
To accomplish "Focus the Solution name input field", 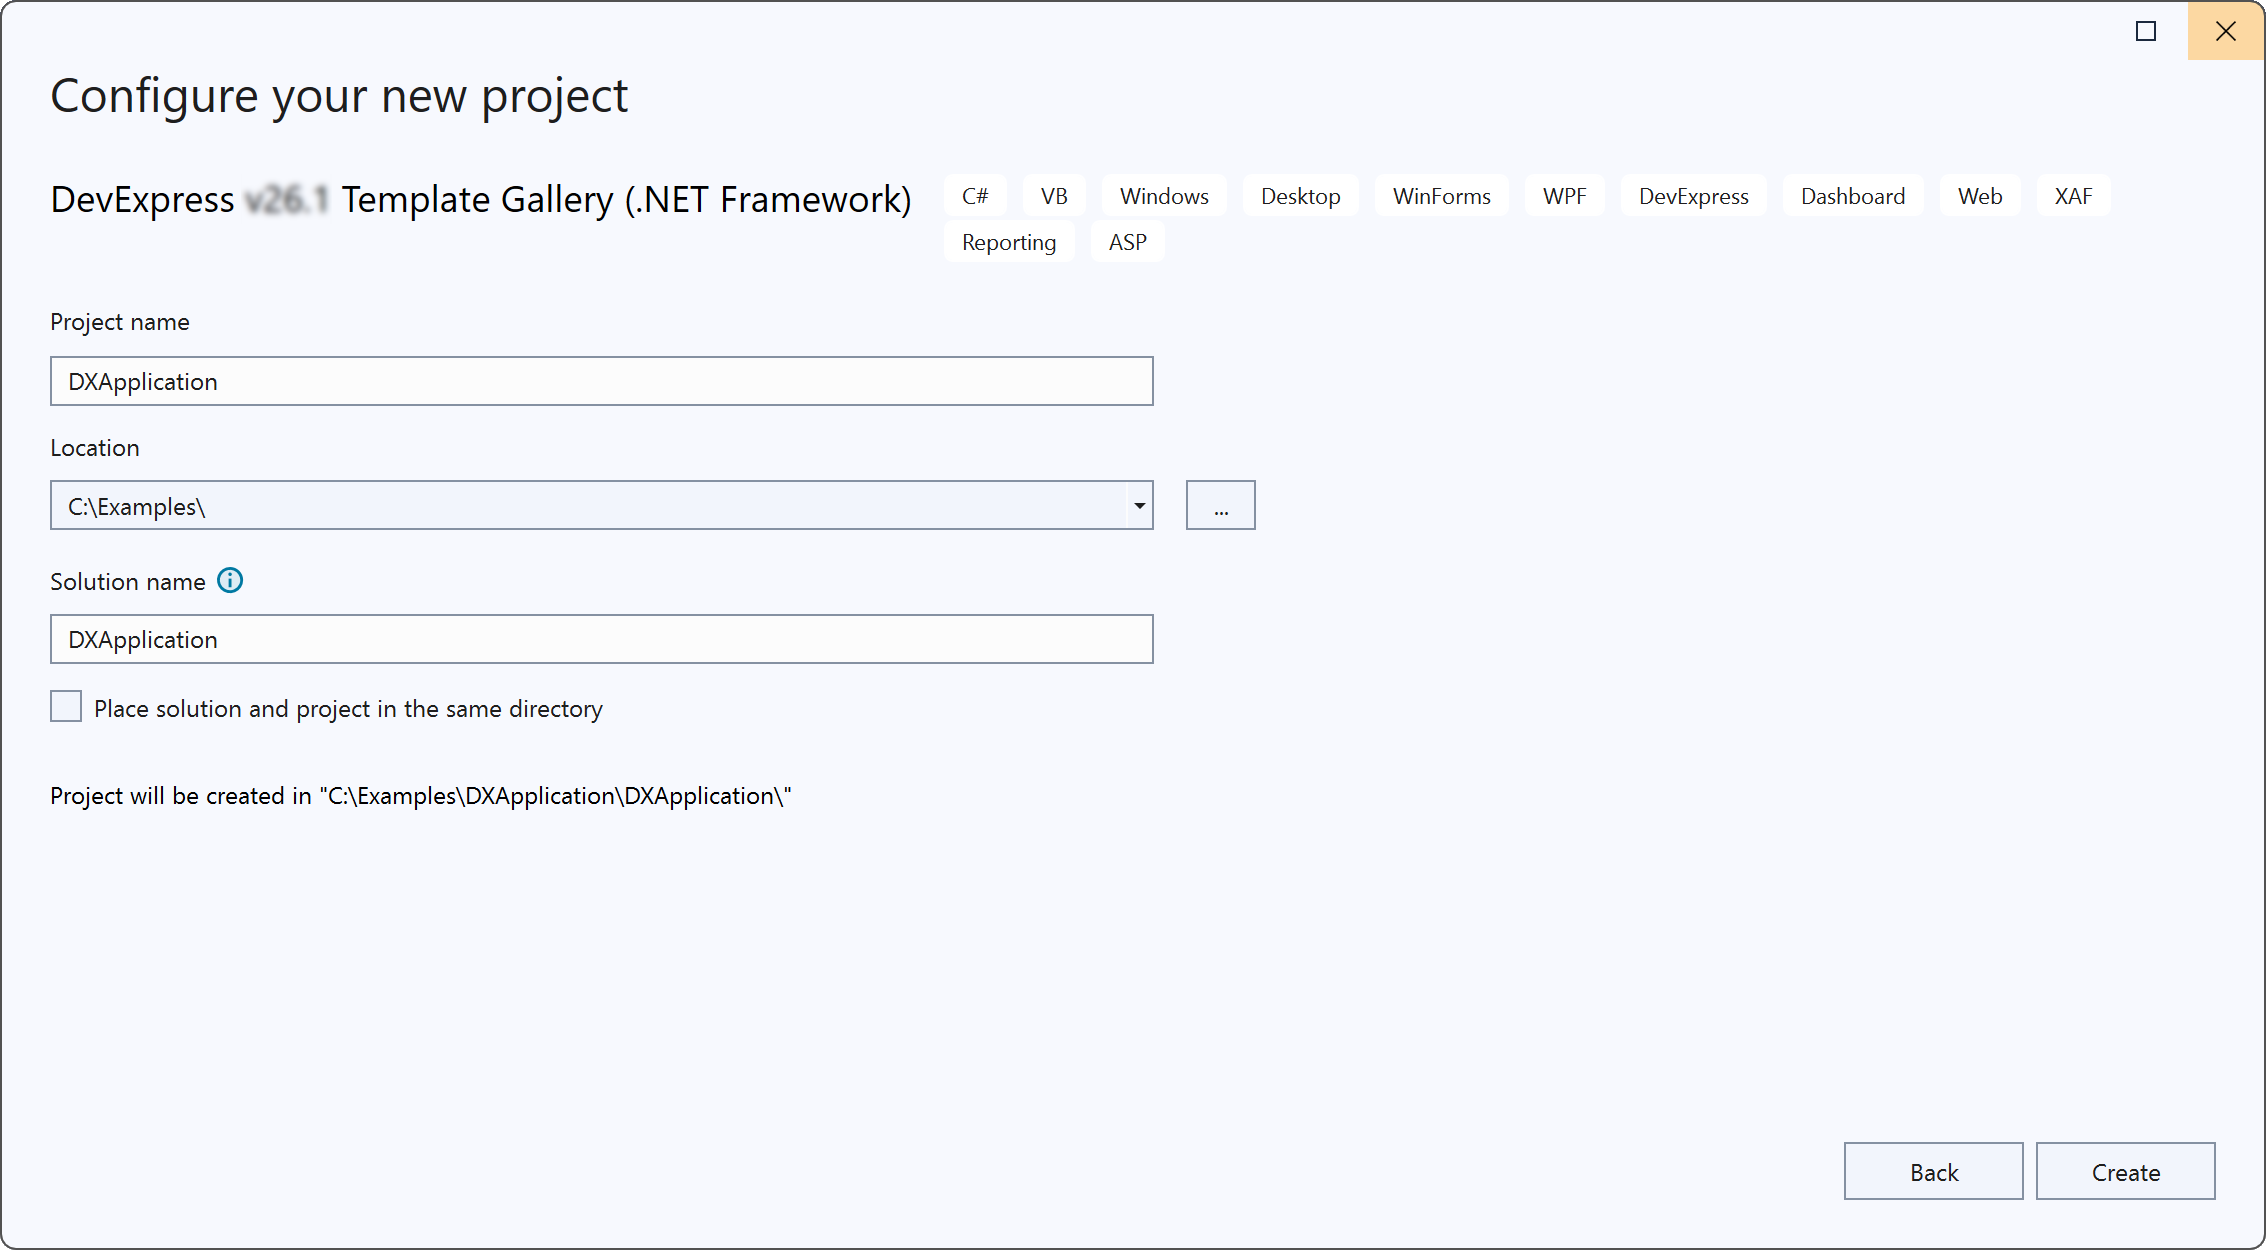I will [602, 640].
